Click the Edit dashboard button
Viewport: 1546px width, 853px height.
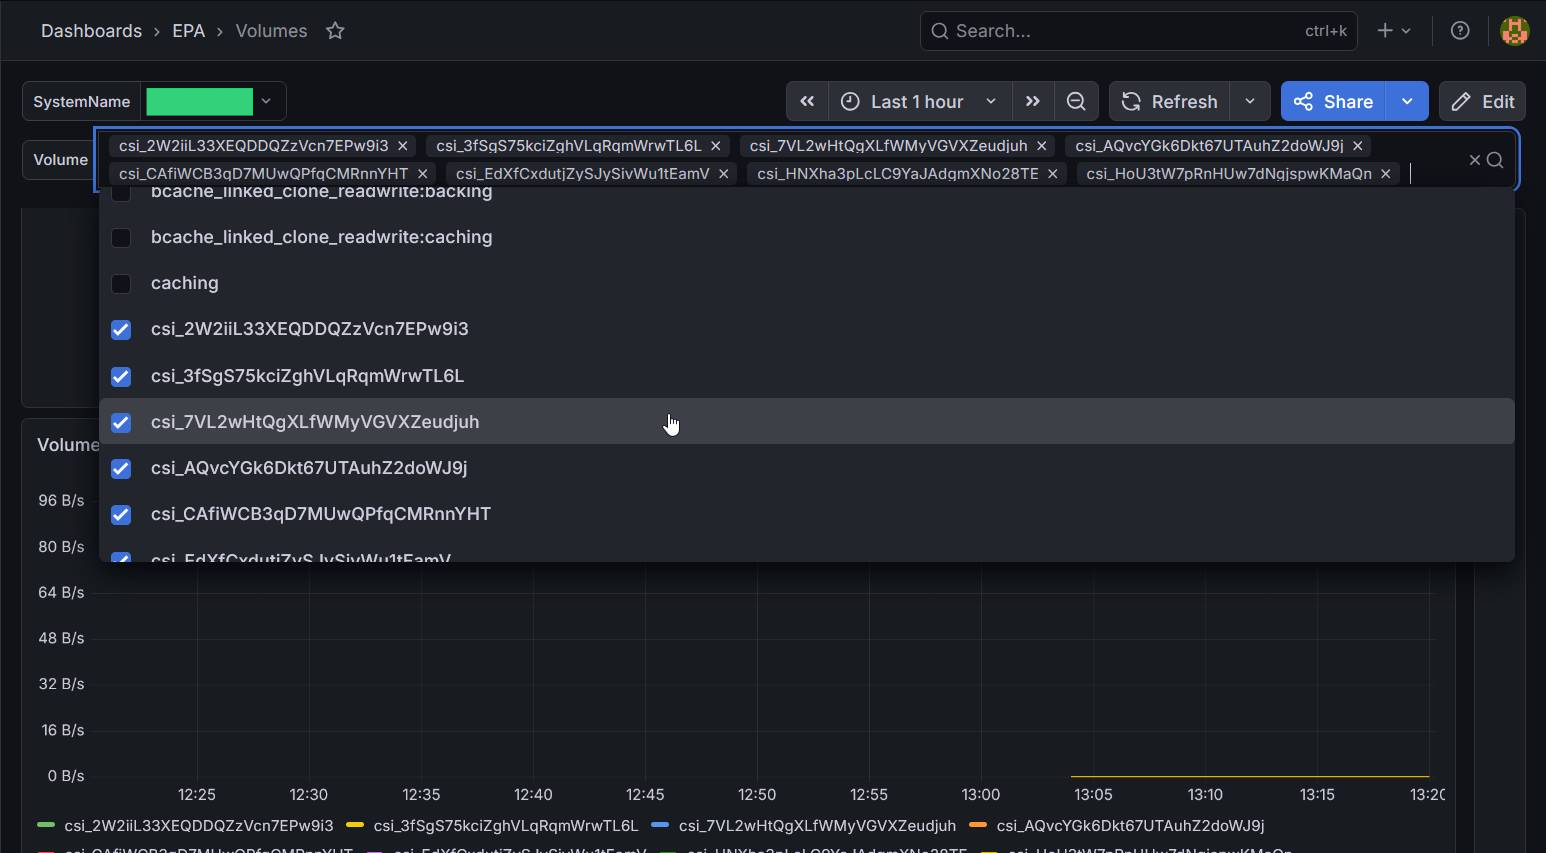point(1482,101)
